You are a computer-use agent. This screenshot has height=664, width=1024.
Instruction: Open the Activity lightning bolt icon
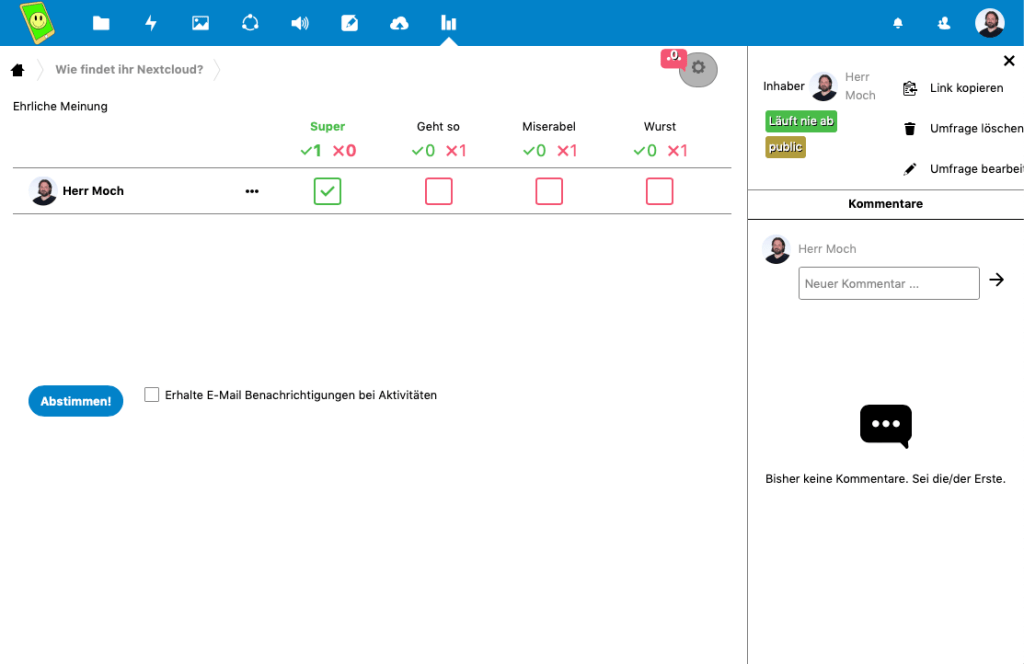click(x=151, y=23)
